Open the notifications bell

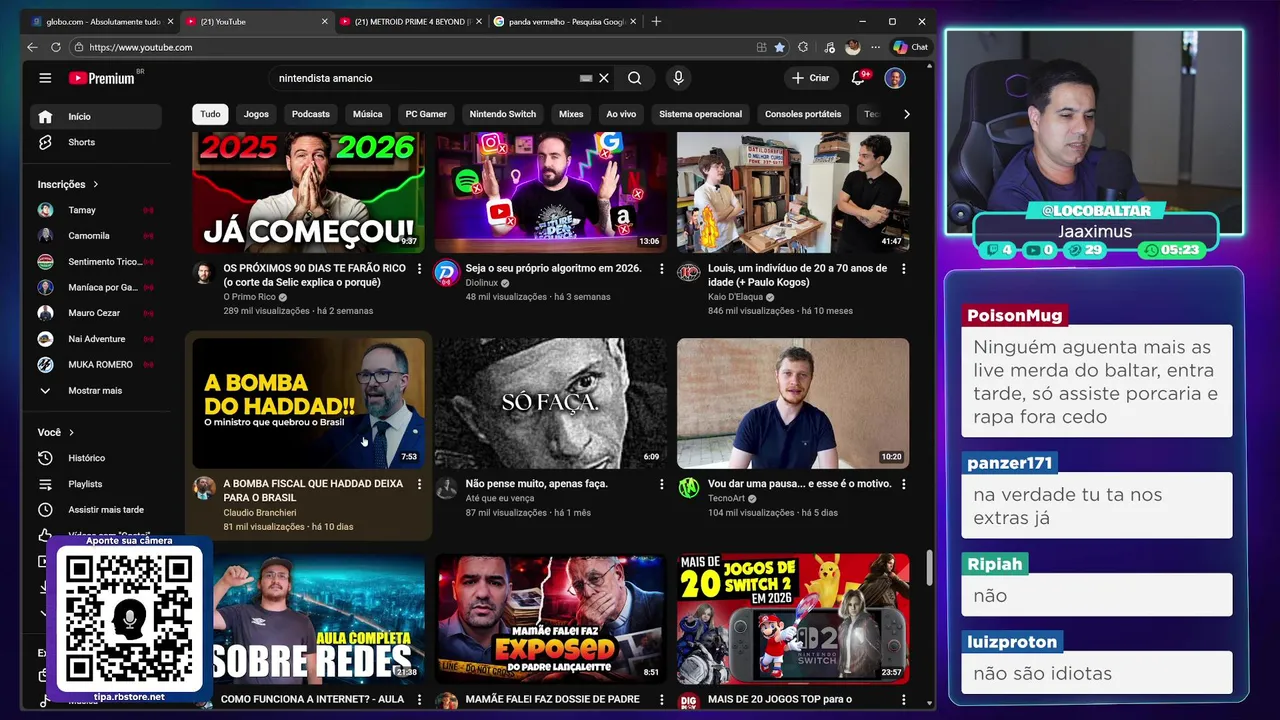858,78
